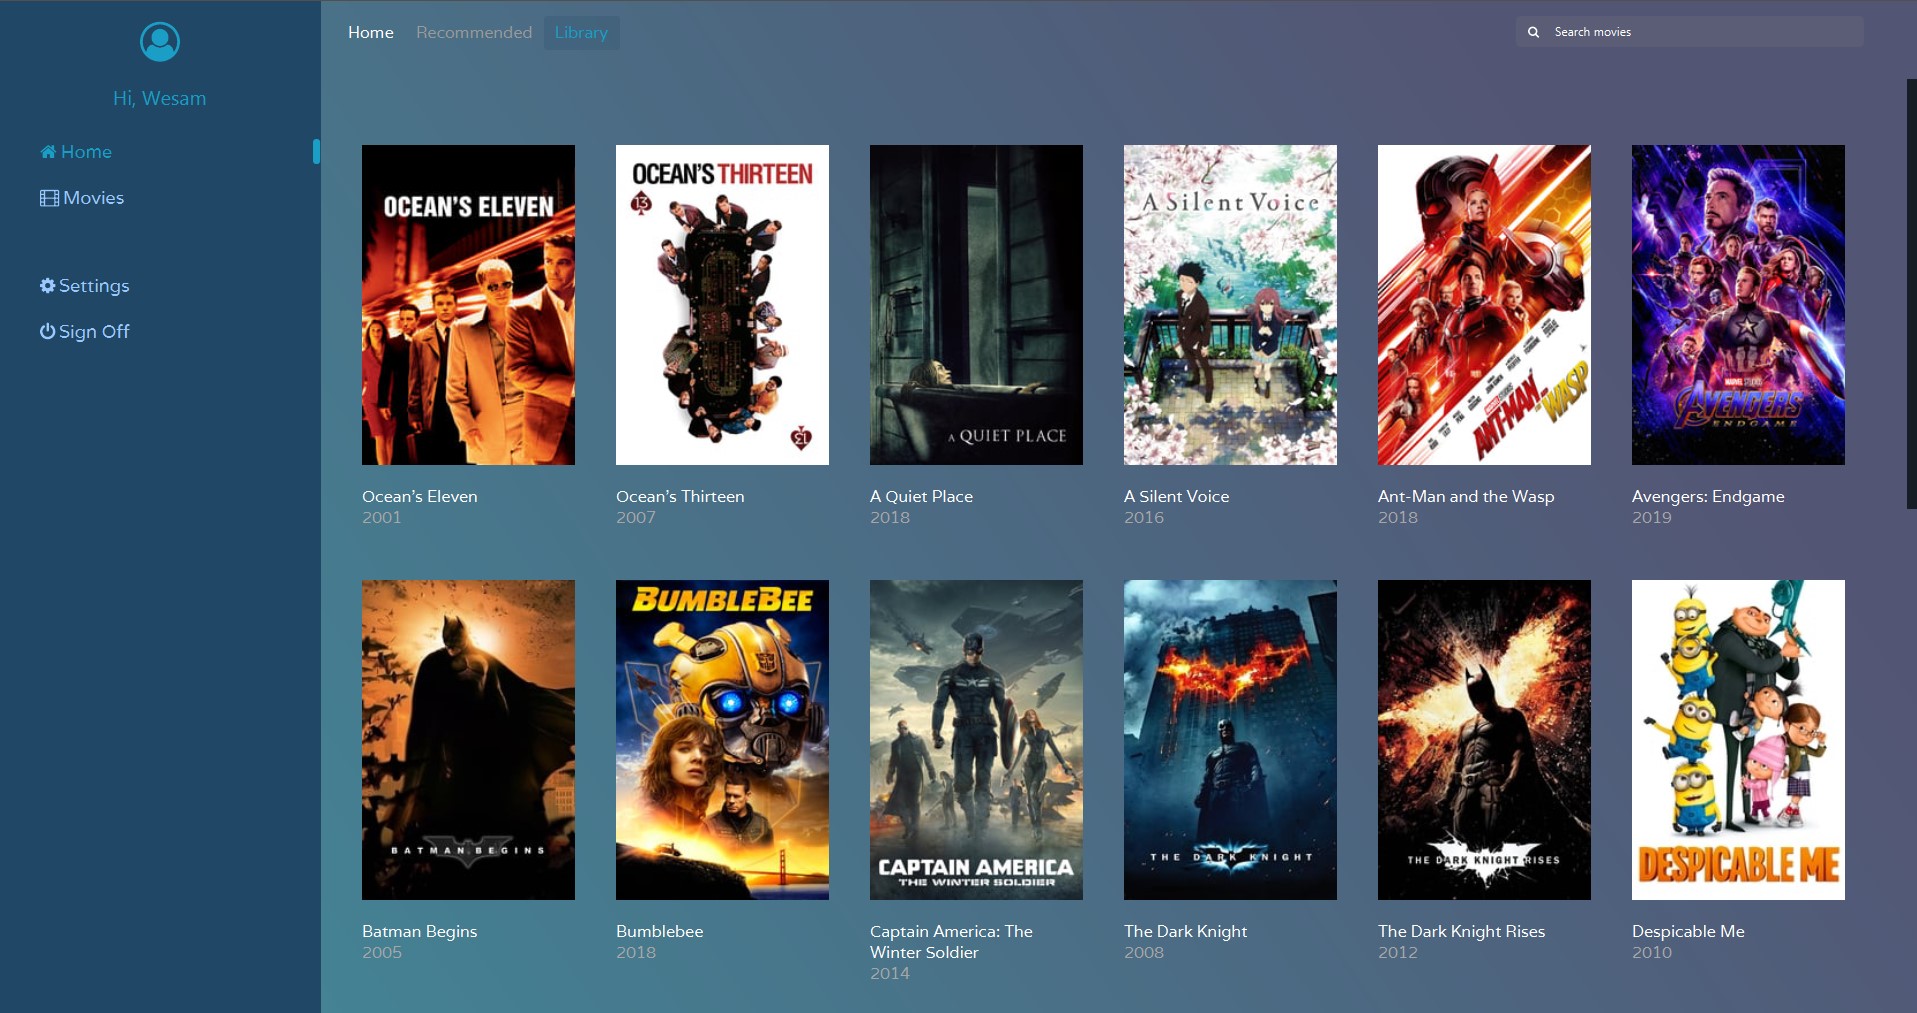Click the film strip icon beside Movies
The height and width of the screenshot is (1013, 1917).
(49, 198)
